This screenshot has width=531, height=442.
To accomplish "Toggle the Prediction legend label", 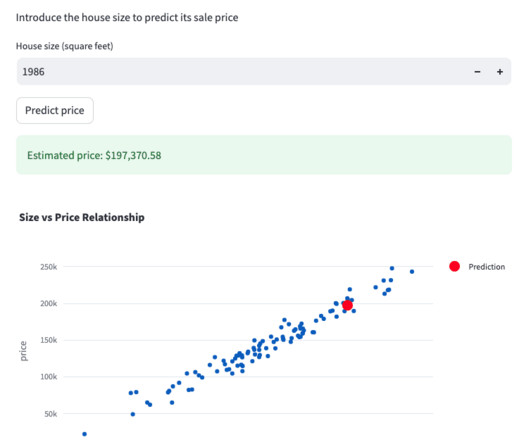I will click(x=487, y=267).
